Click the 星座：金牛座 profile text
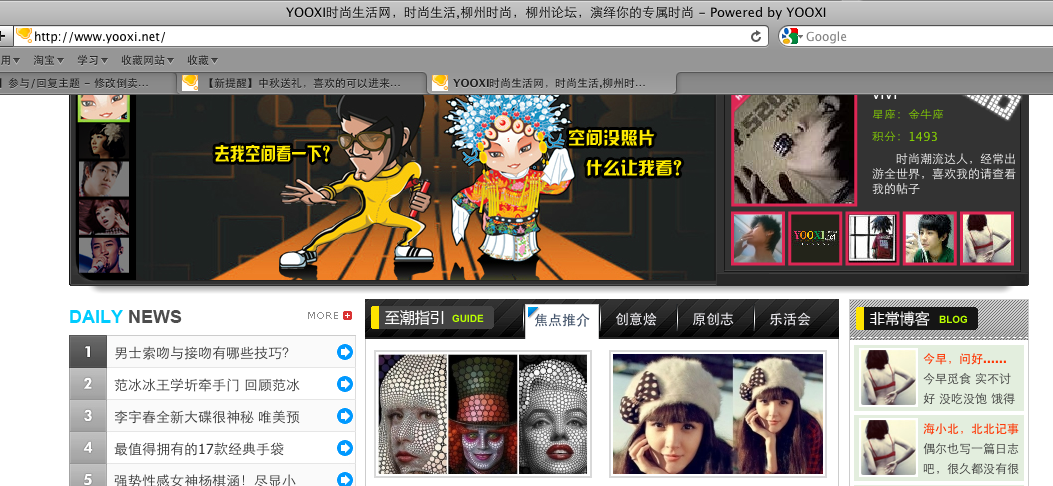 click(x=907, y=114)
